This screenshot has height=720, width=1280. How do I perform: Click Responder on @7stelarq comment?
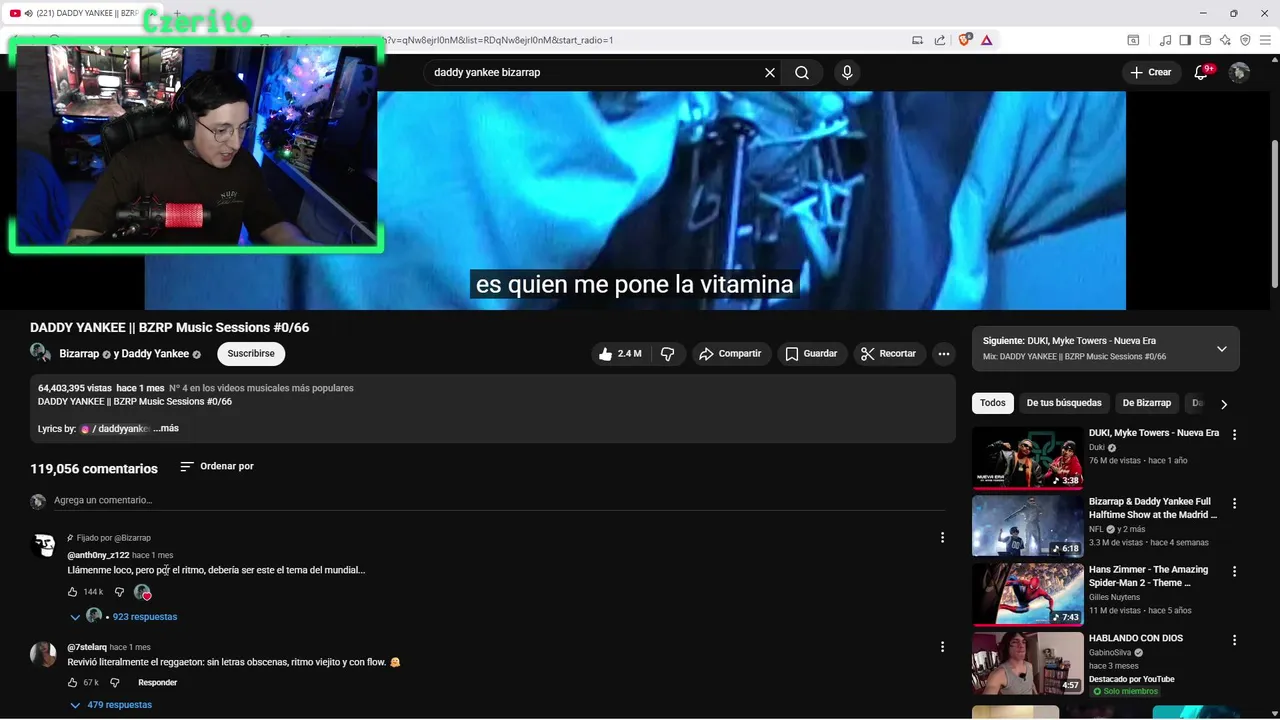[157, 683]
